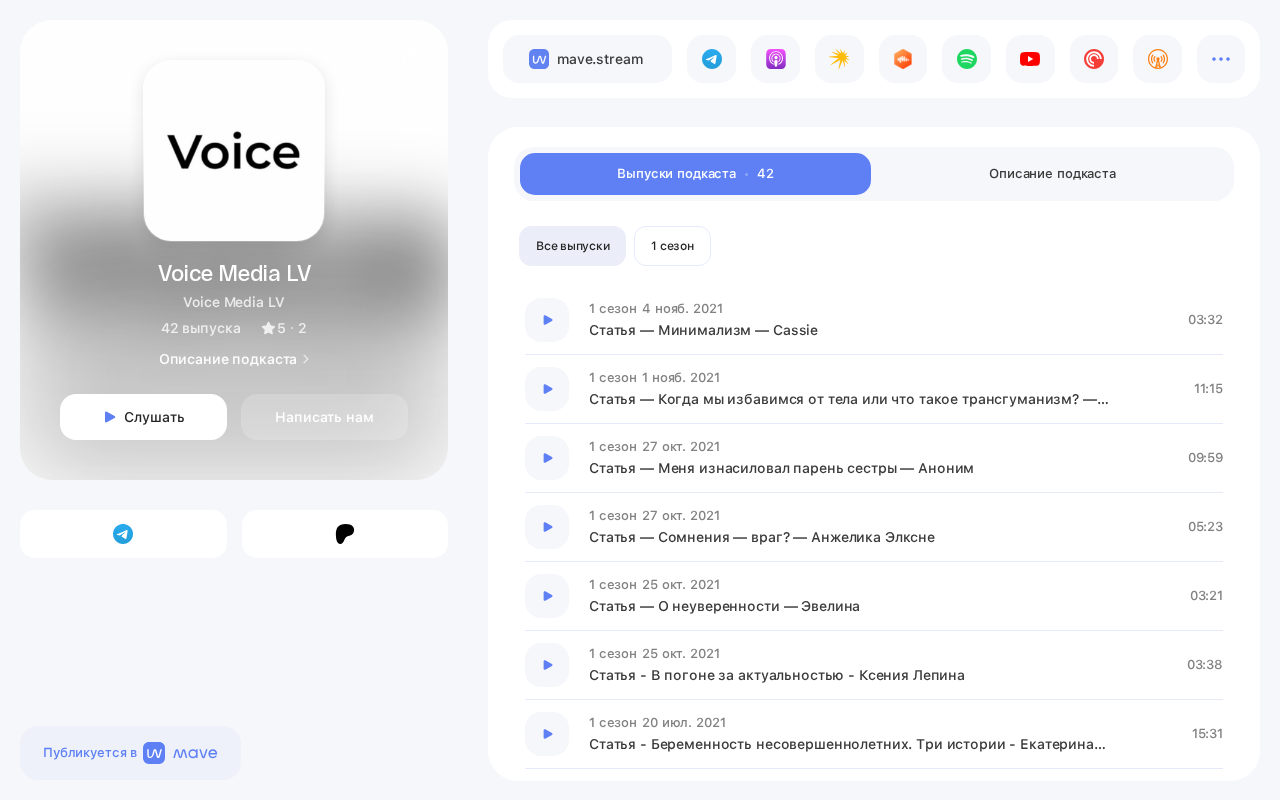The height and width of the screenshot is (800, 1280).
Task: Click the 'Слушать' button
Action: tap(143, 417)
